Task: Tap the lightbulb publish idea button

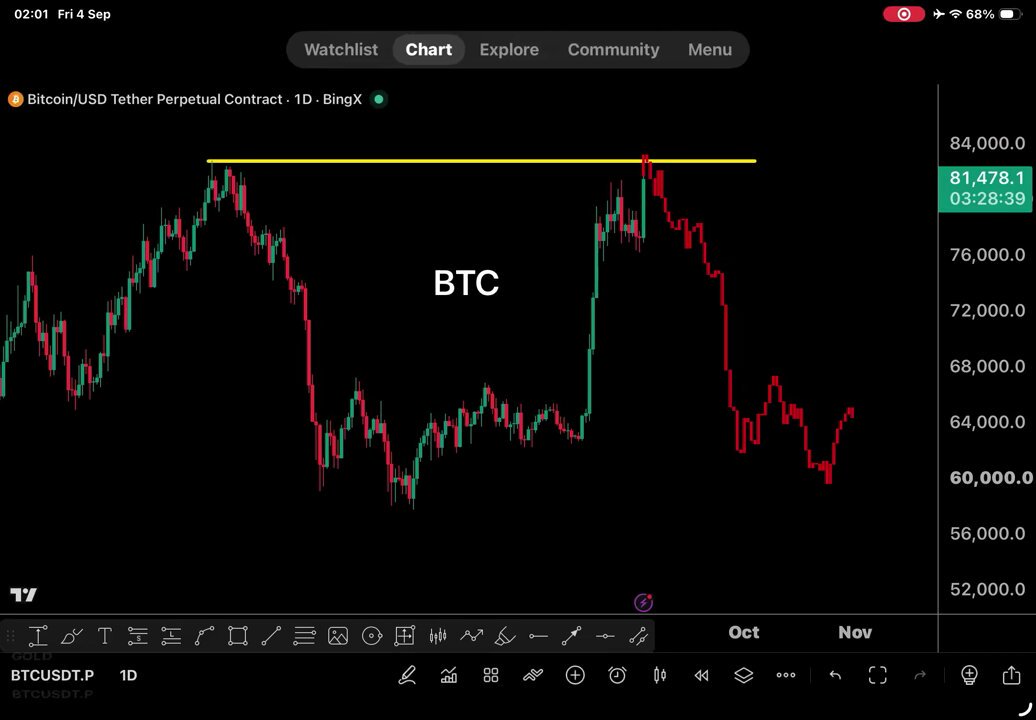Action: 969,674
